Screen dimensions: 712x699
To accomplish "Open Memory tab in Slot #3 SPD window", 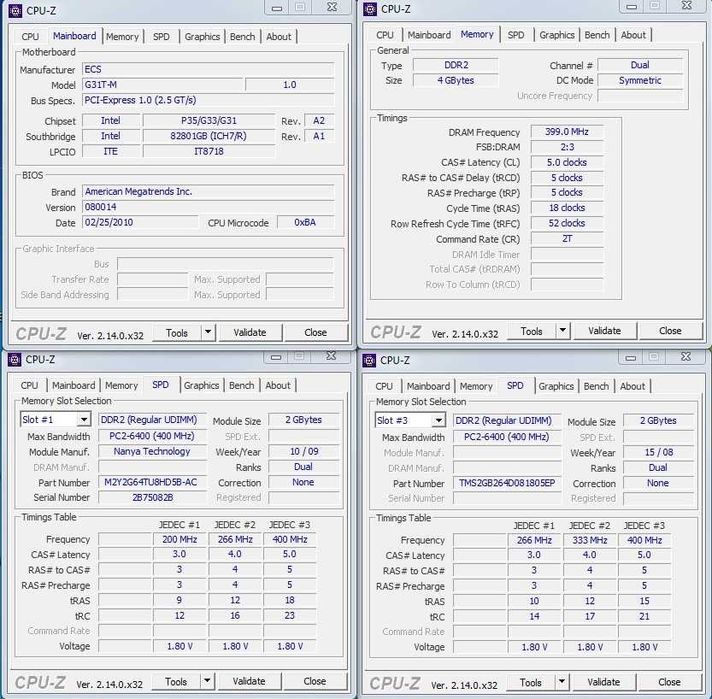I will [x=476, y=386].
